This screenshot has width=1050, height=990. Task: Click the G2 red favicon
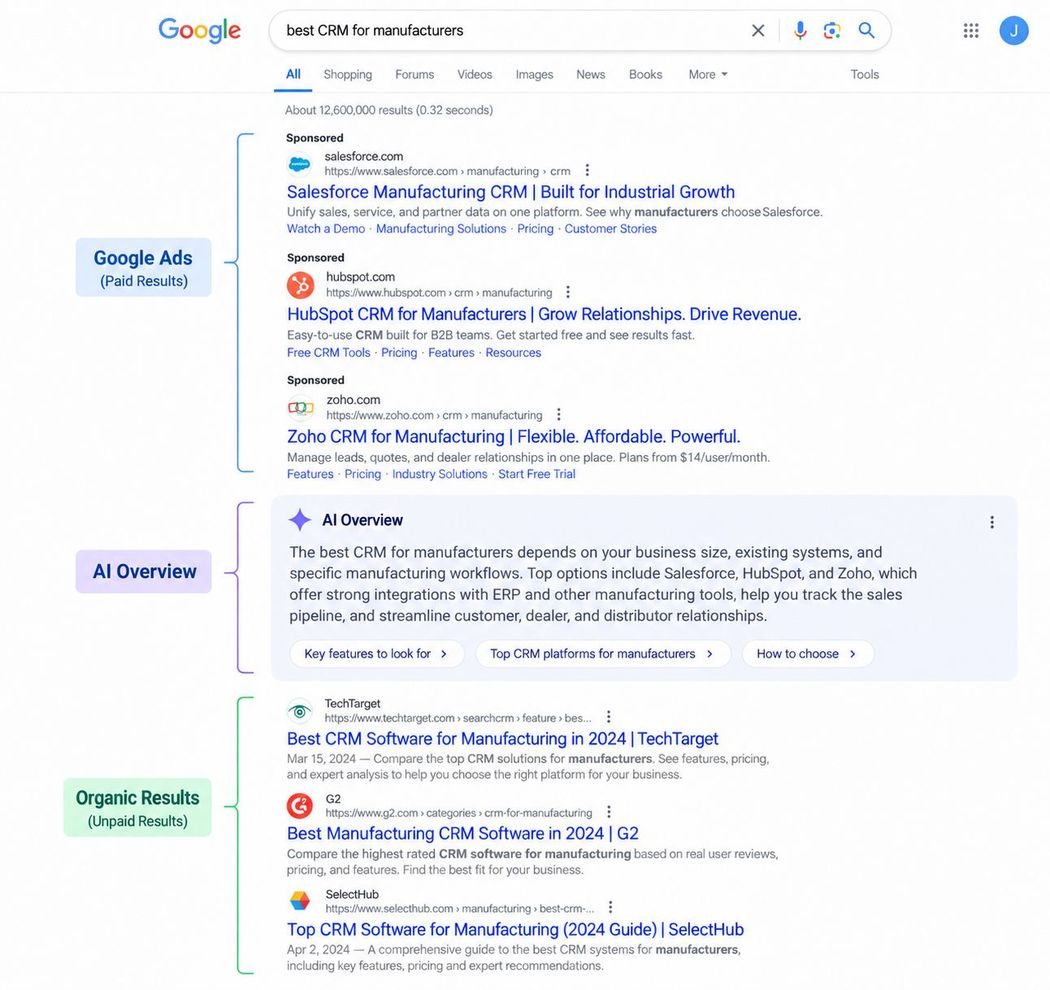click(300, 806)
